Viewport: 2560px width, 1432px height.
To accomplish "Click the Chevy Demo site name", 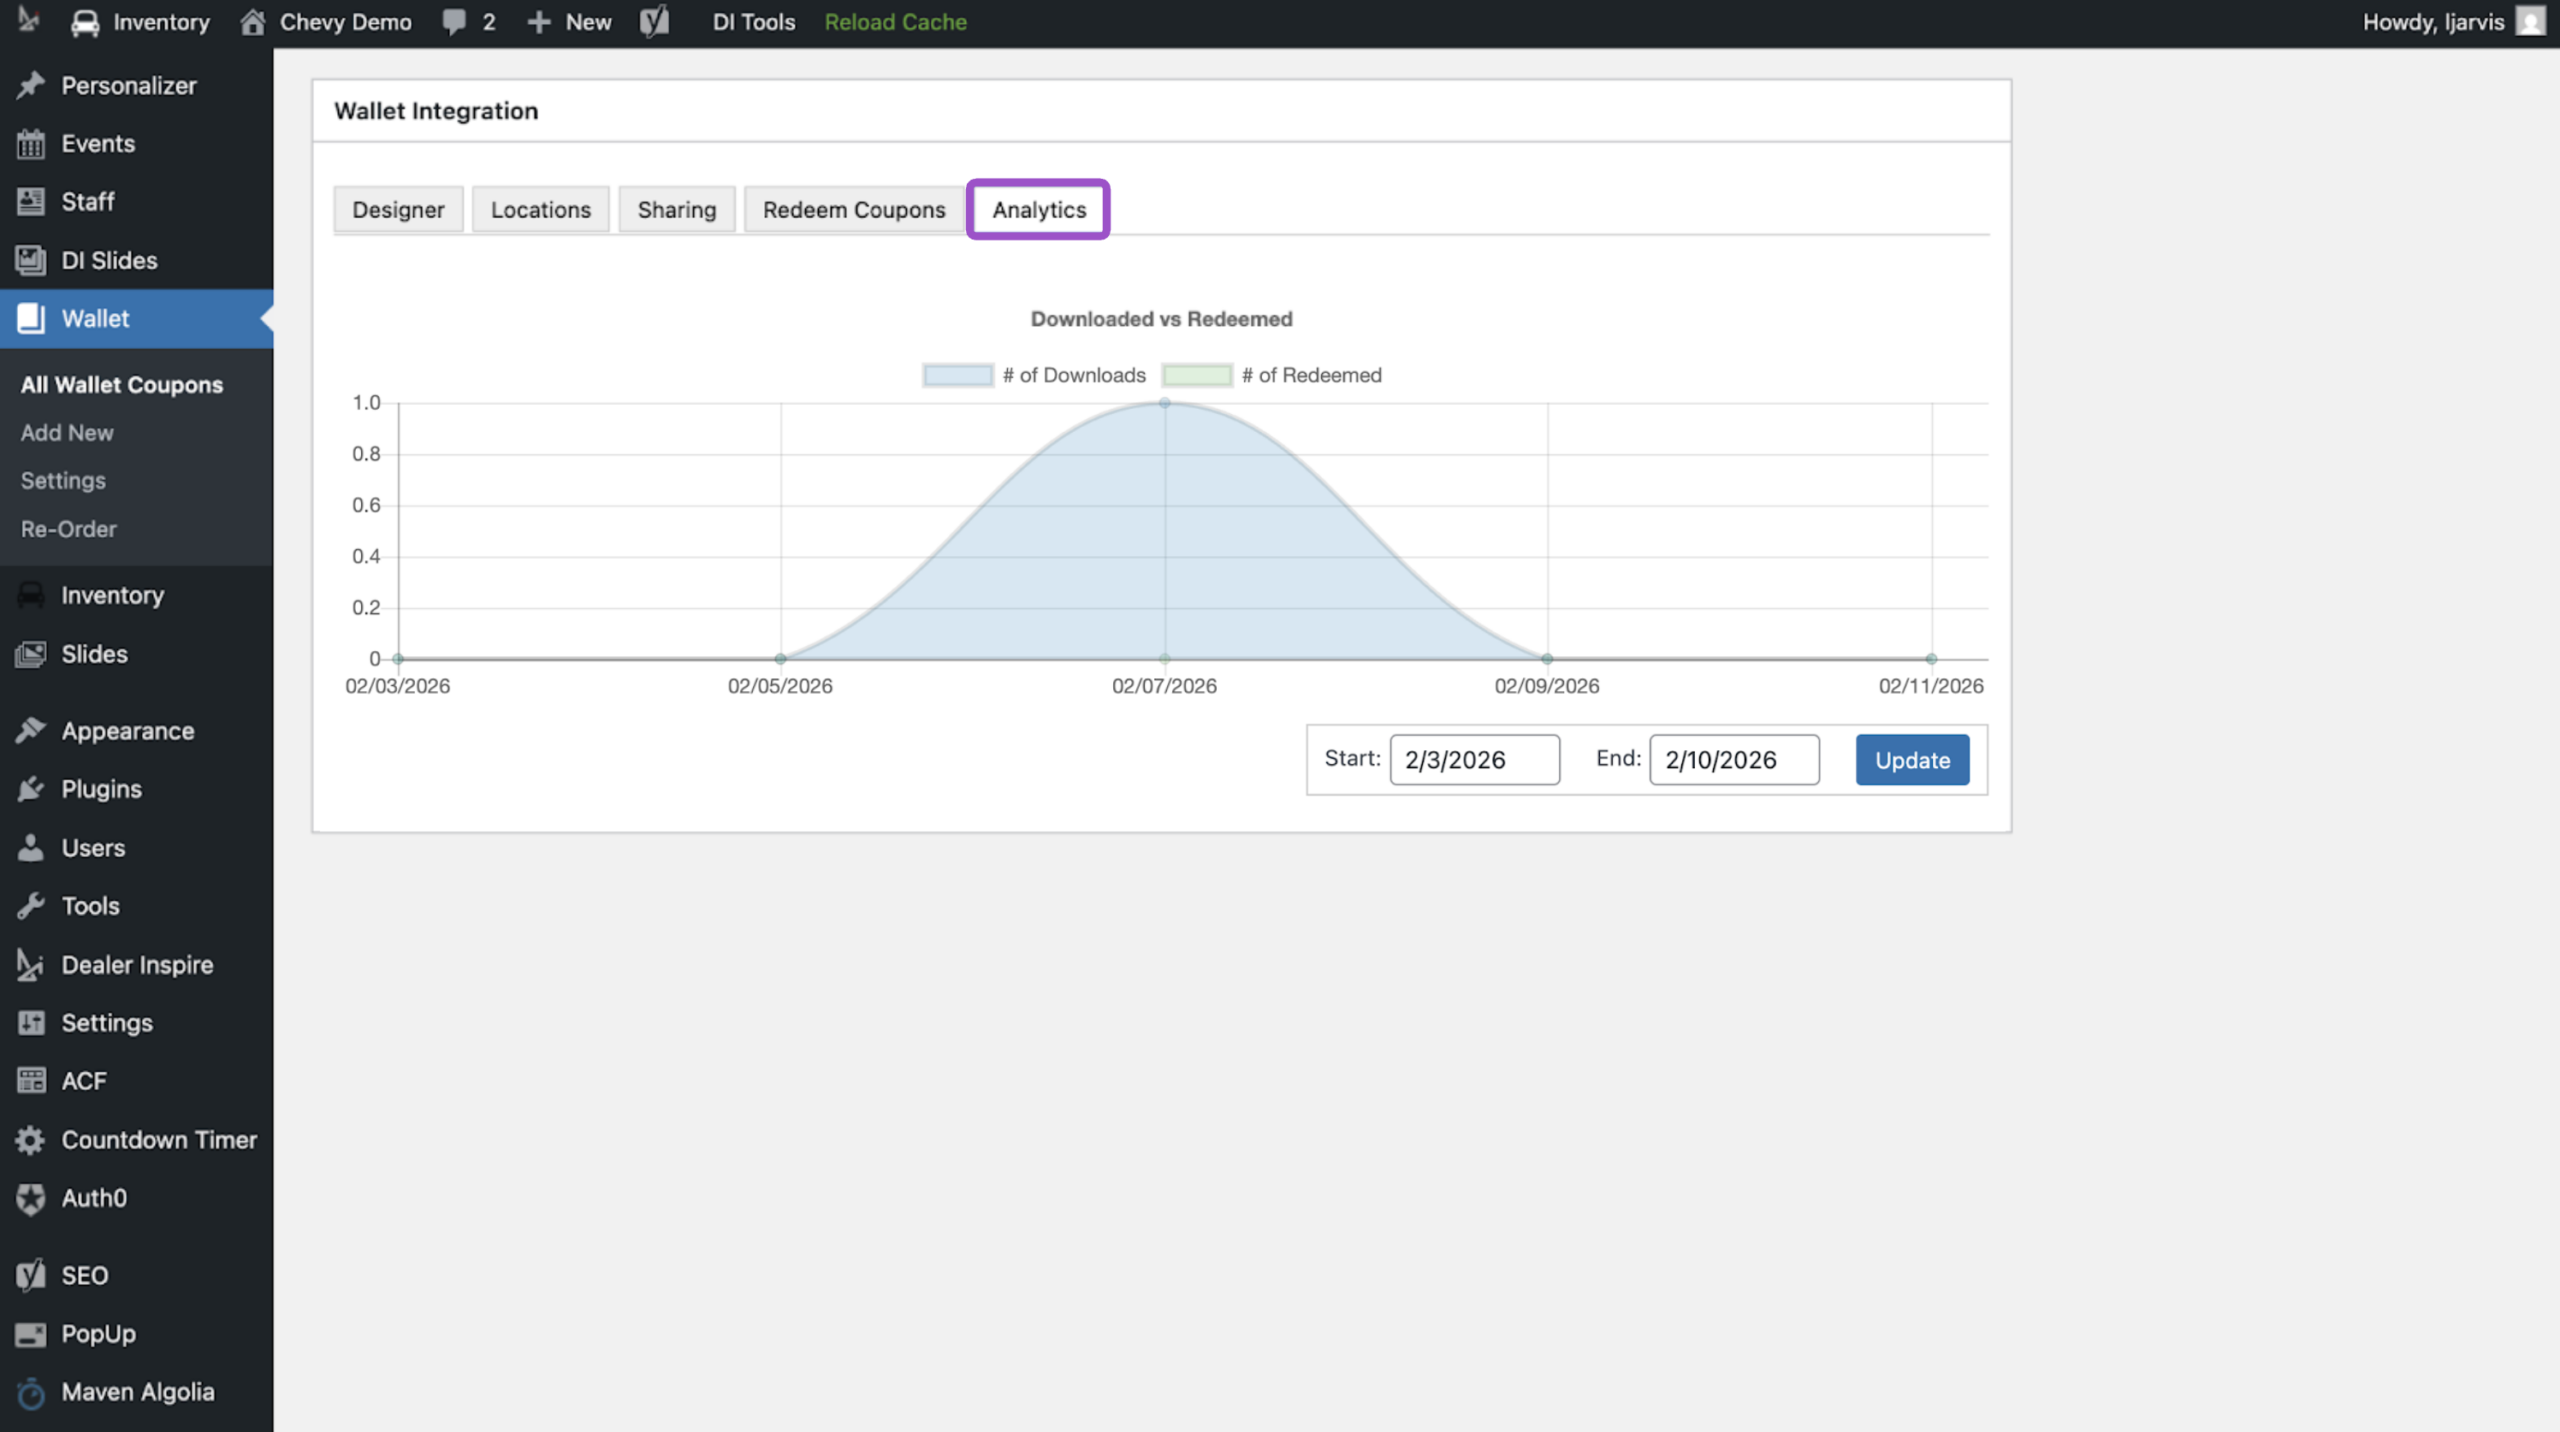I will (x=345, y=22).
